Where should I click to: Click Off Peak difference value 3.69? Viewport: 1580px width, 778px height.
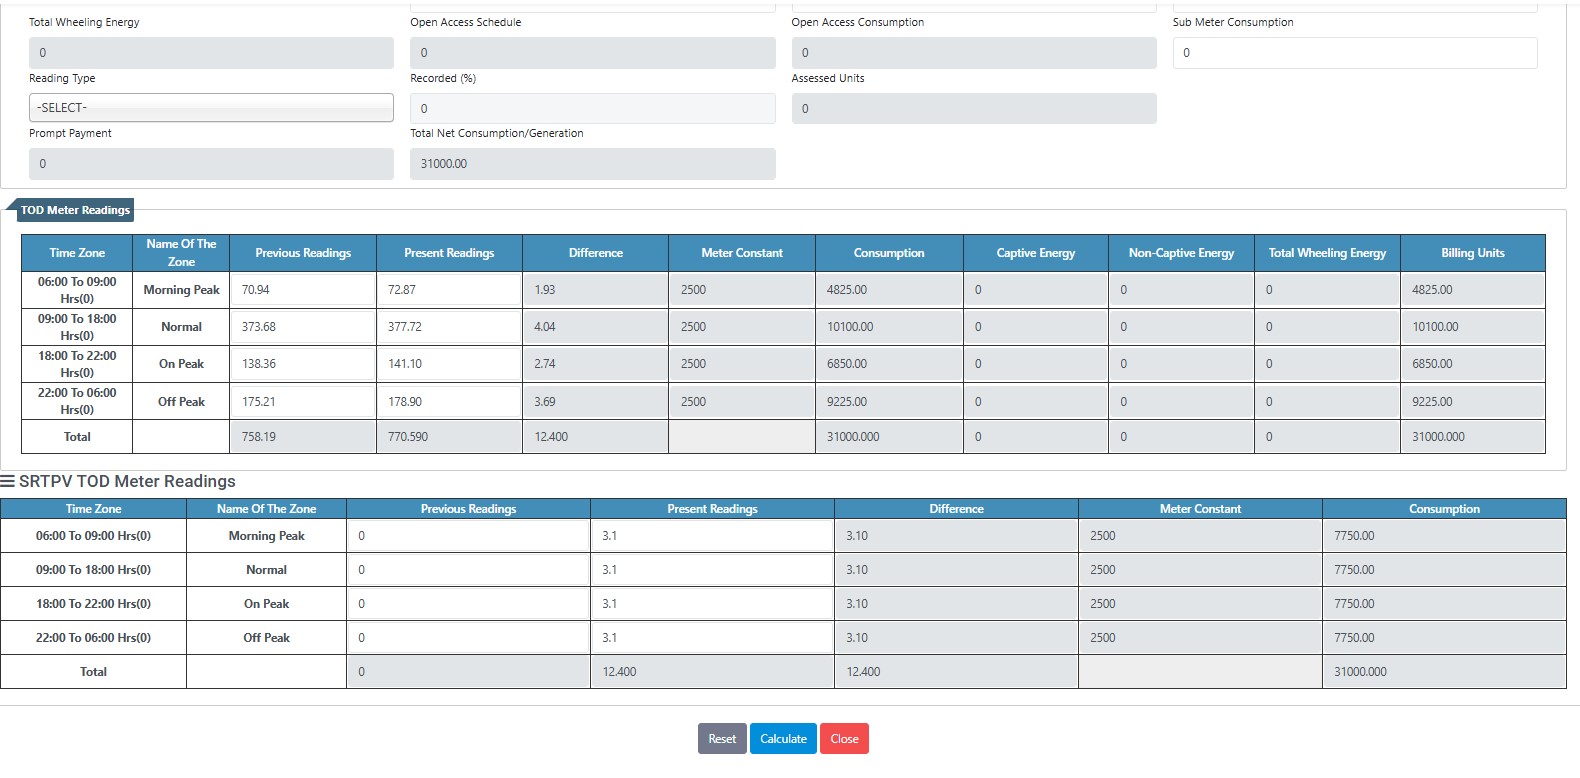coord(595,402)
